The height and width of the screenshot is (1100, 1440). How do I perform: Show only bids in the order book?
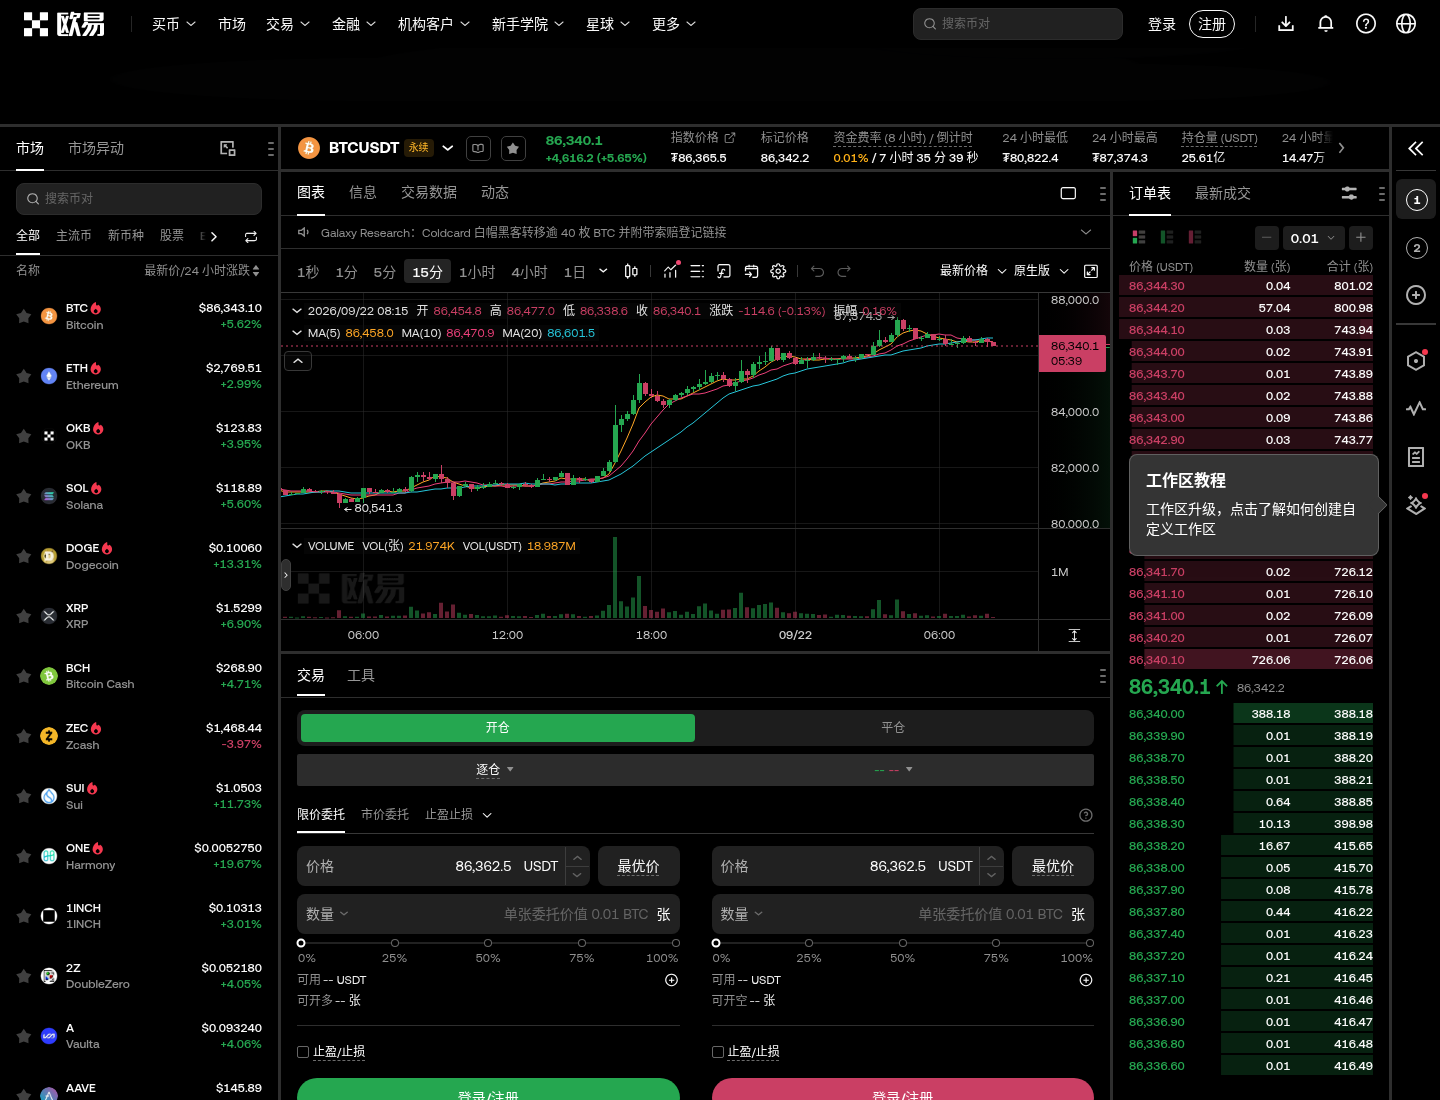pos(1166,237)
